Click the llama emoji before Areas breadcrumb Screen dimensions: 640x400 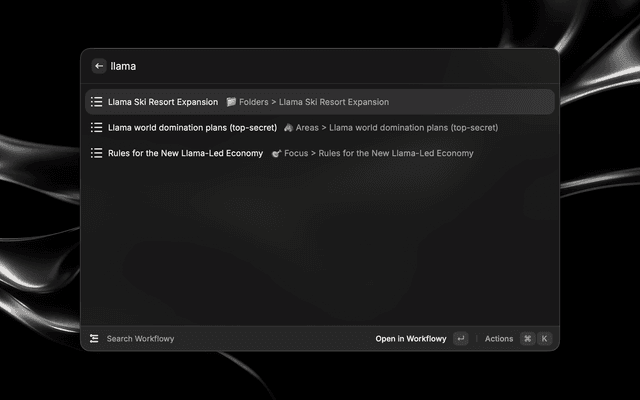(288, 127)
